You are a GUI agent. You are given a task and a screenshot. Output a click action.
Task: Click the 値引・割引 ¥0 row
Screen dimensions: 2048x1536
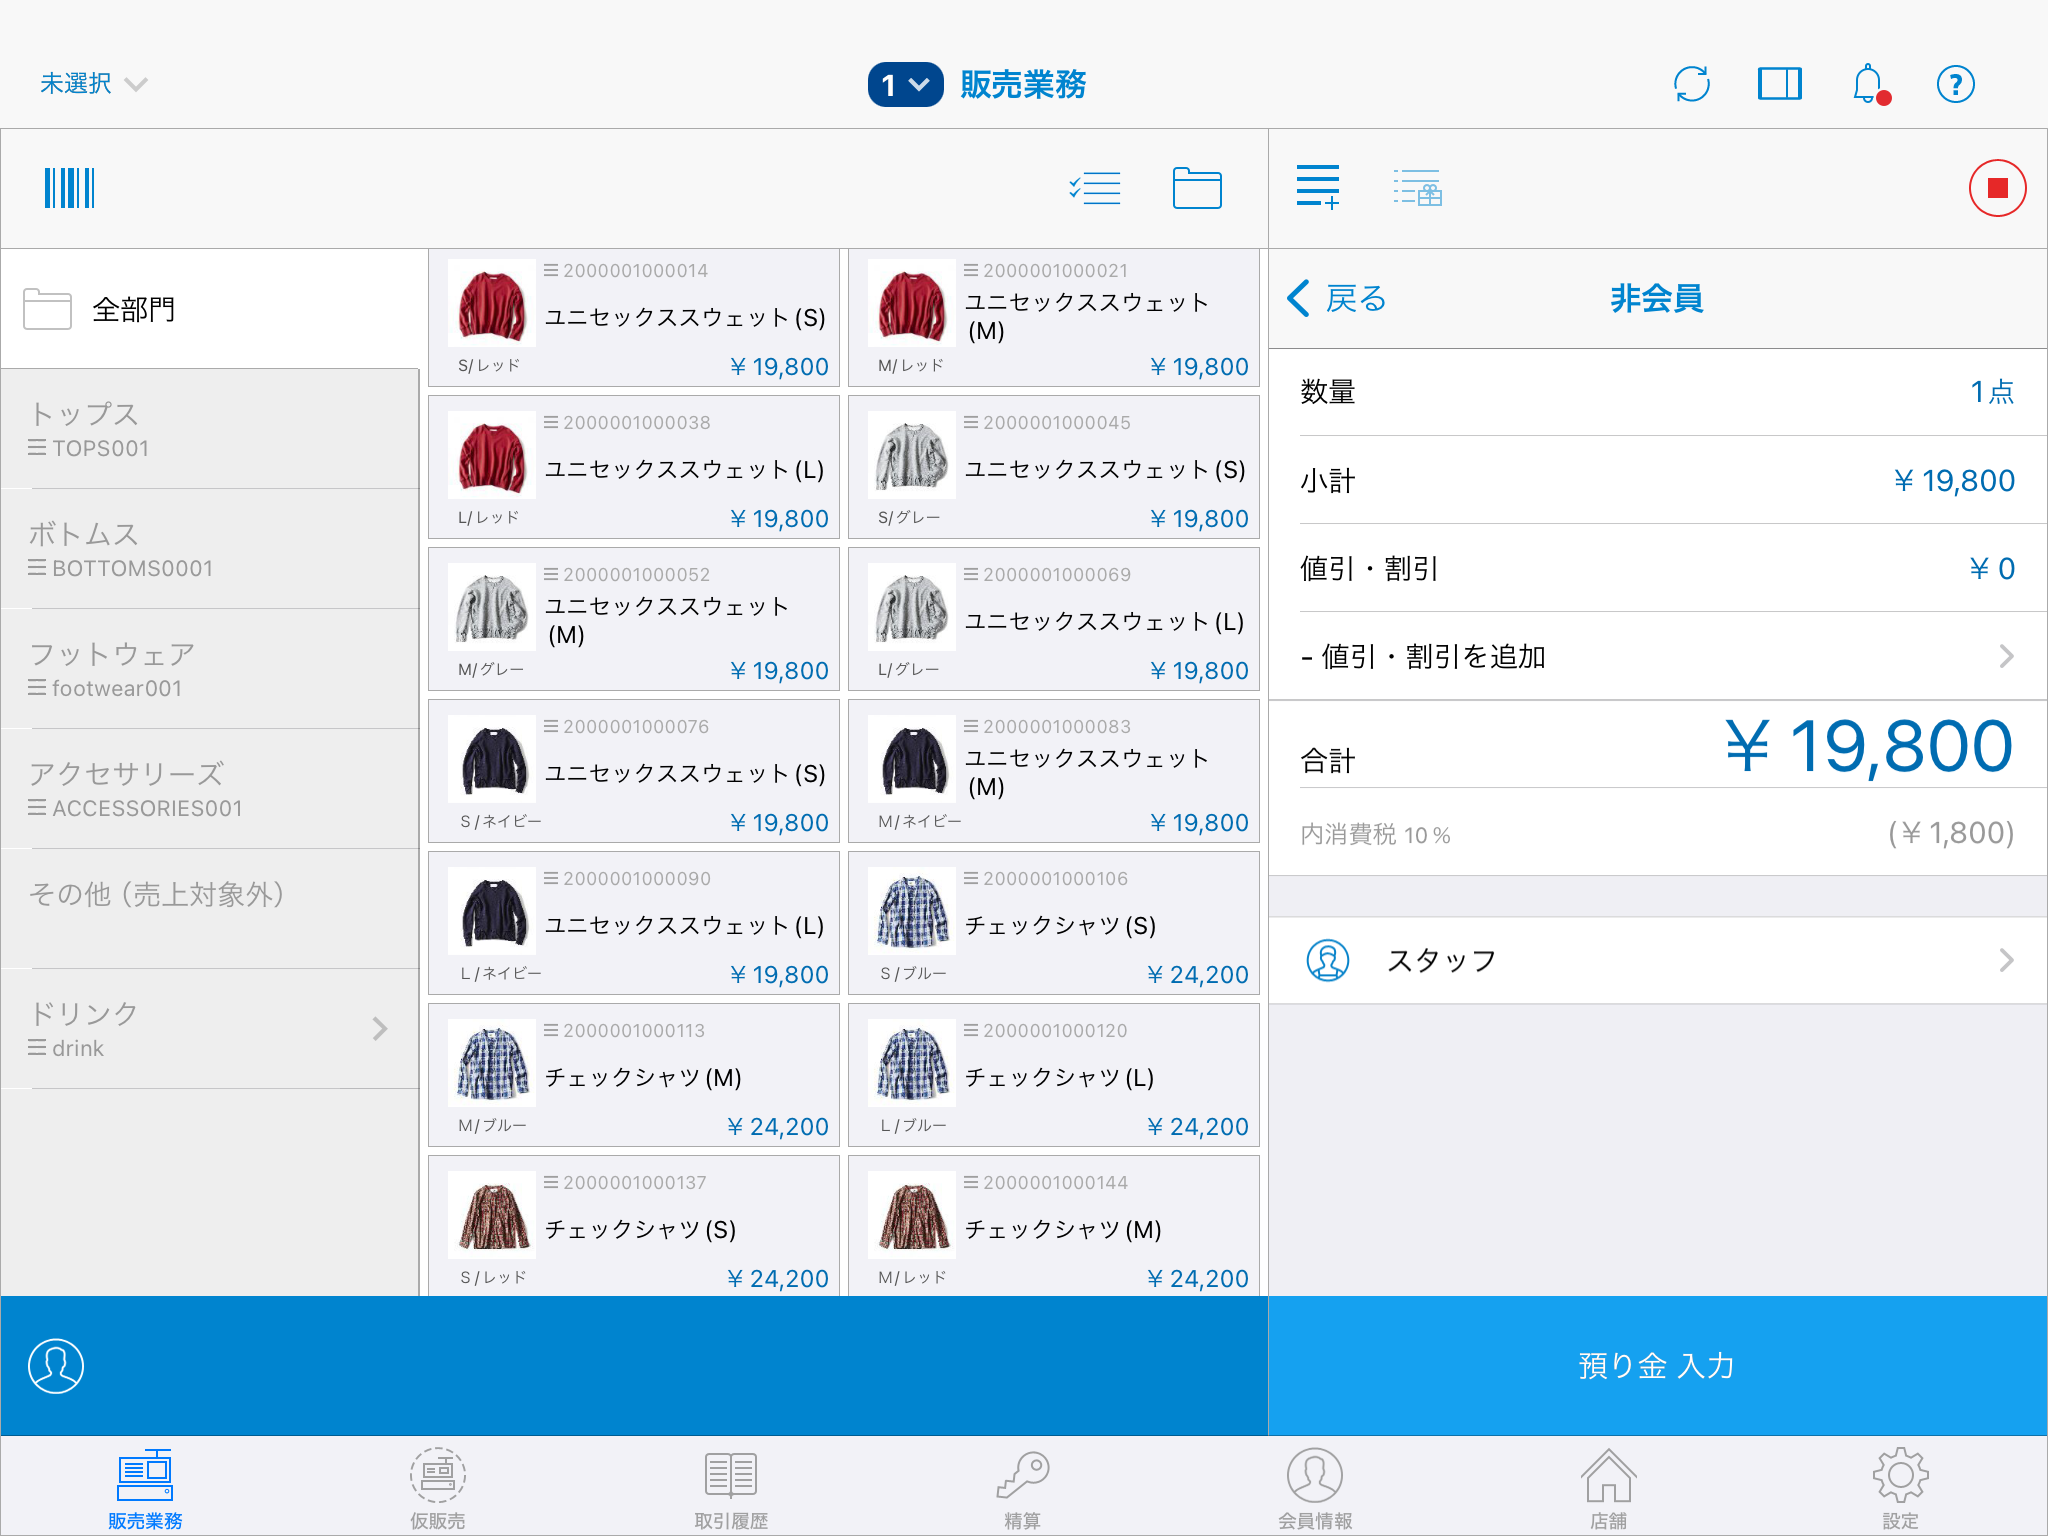click(x=1658, y=569)
